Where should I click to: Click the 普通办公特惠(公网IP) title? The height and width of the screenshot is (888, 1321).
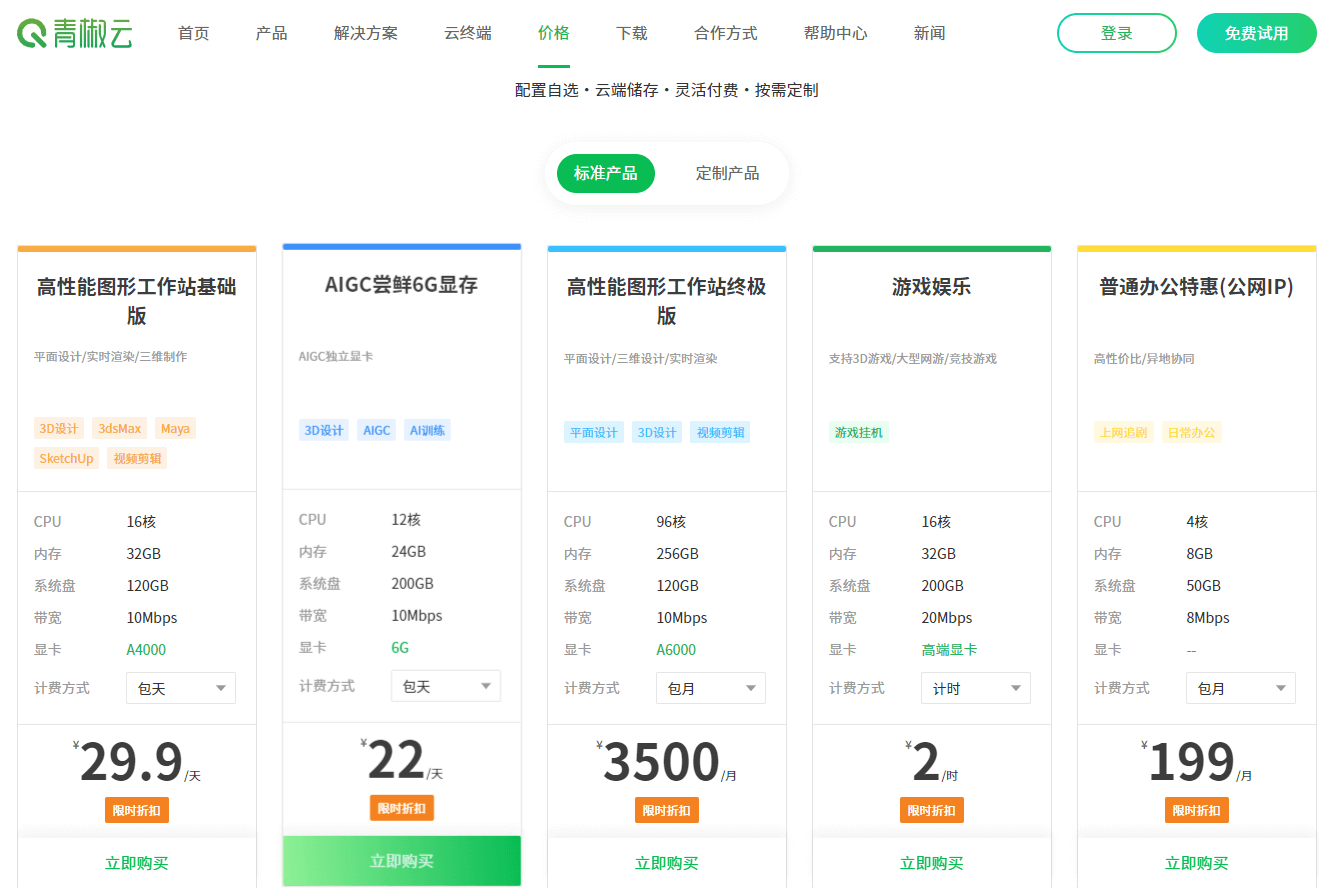(1197, 287)
